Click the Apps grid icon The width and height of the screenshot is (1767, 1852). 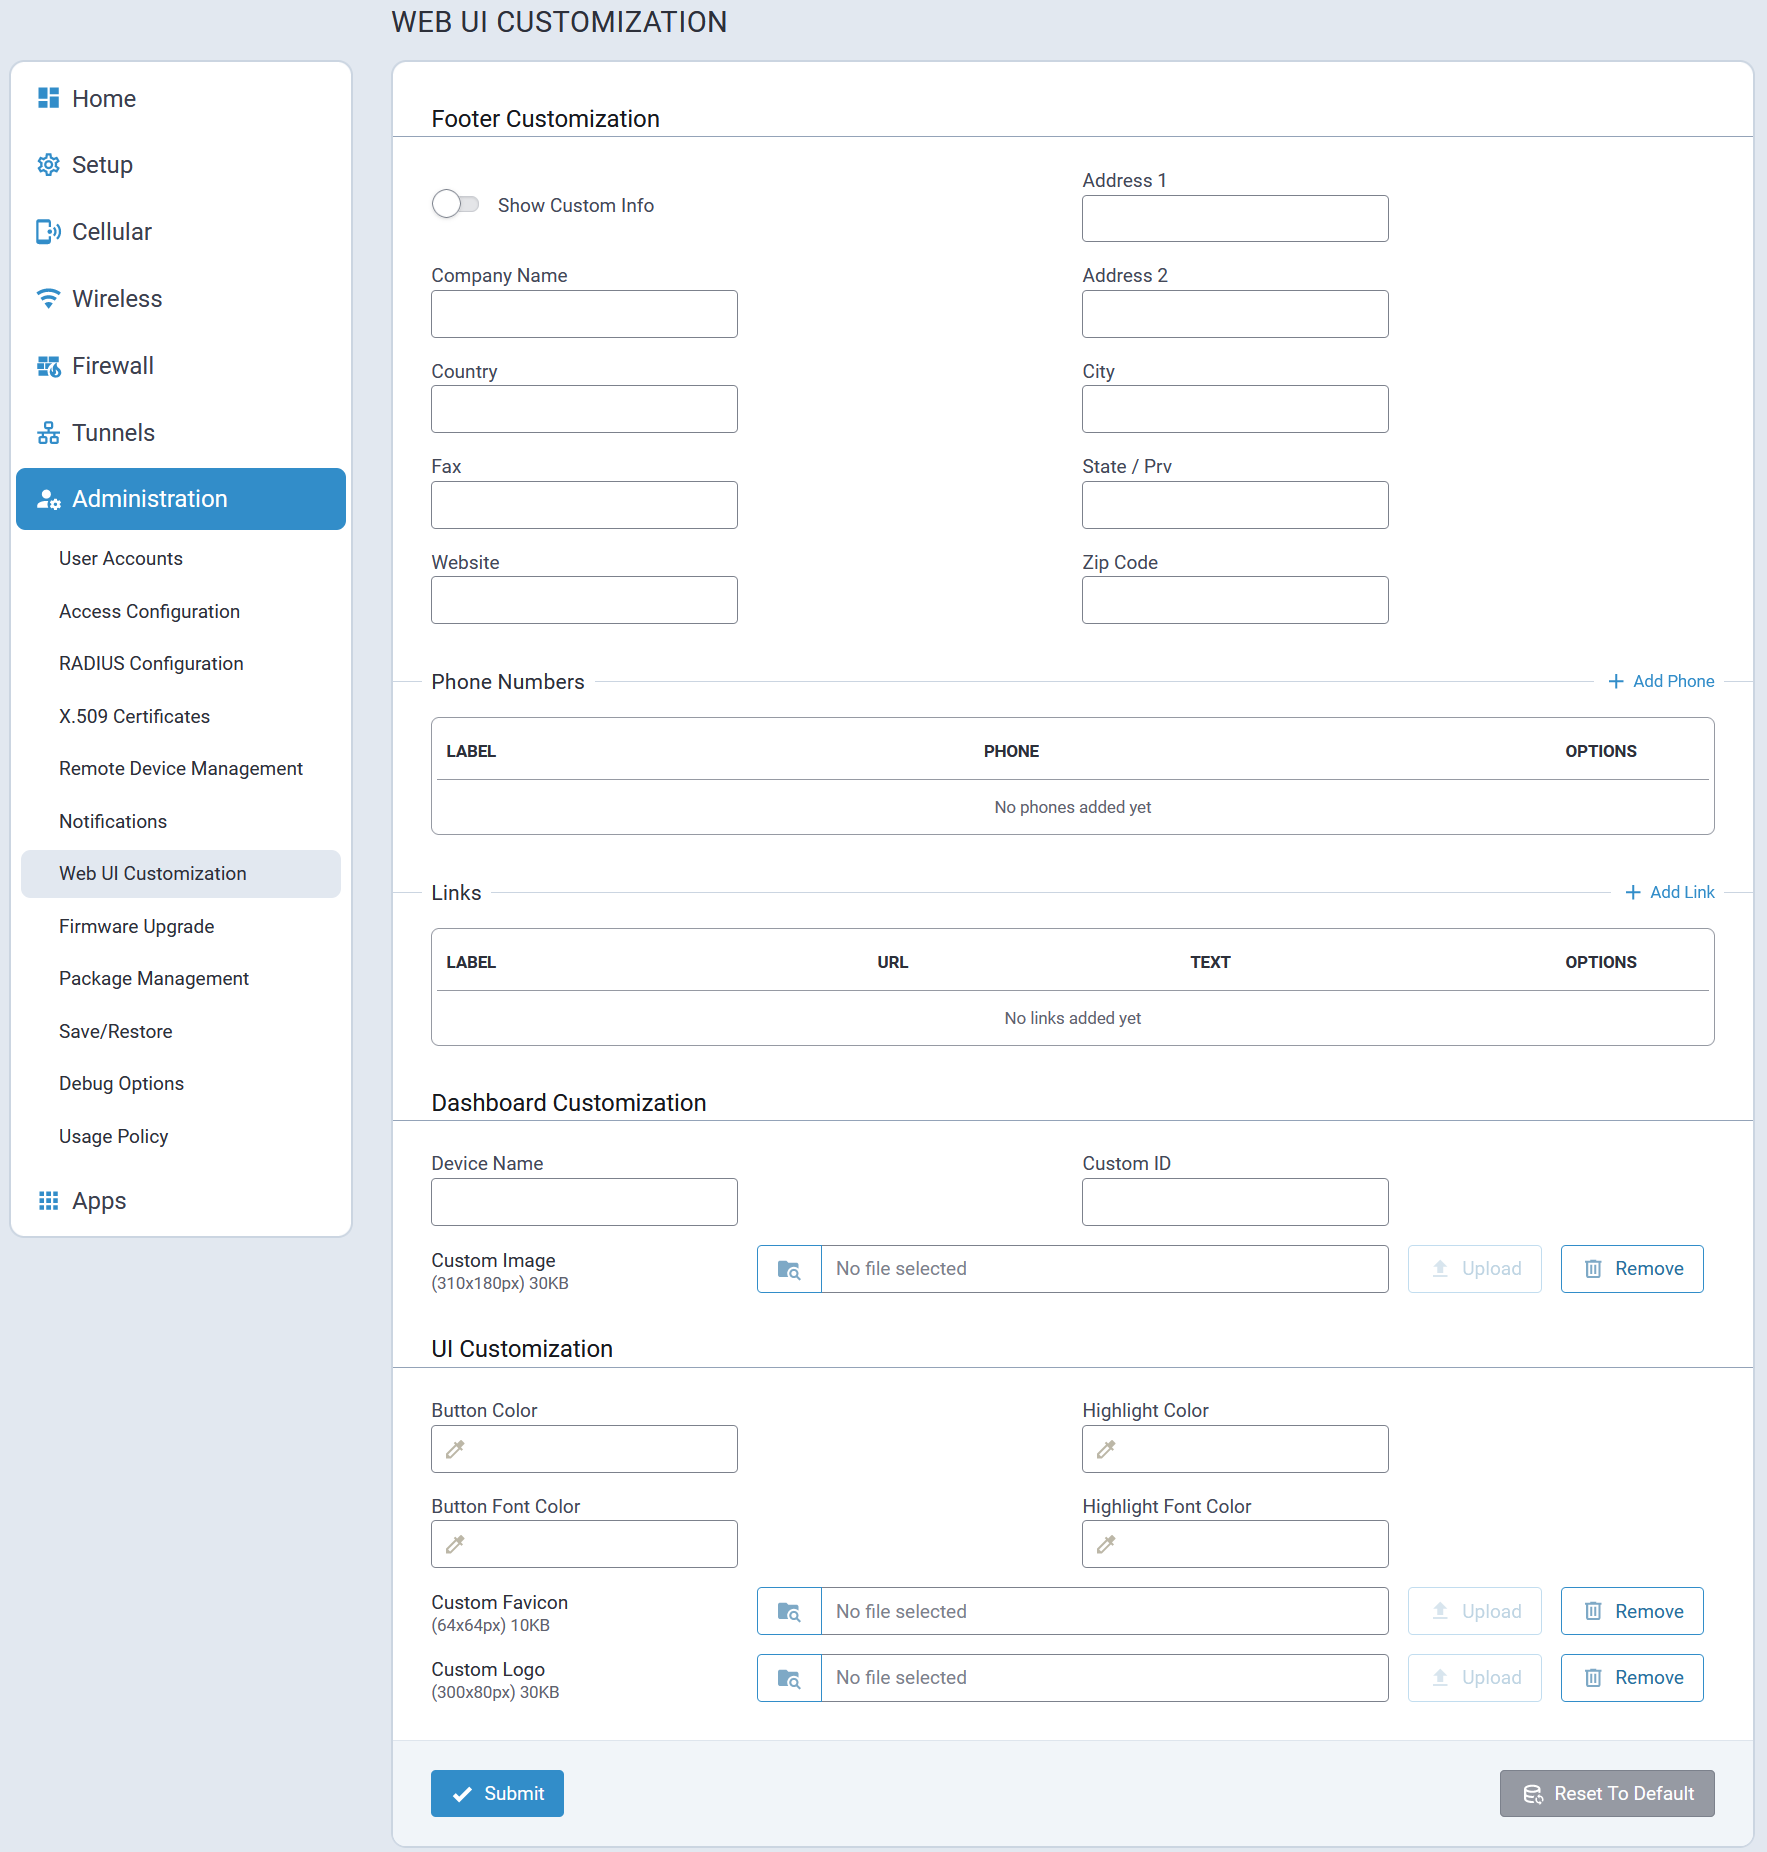pos(48,1201)
